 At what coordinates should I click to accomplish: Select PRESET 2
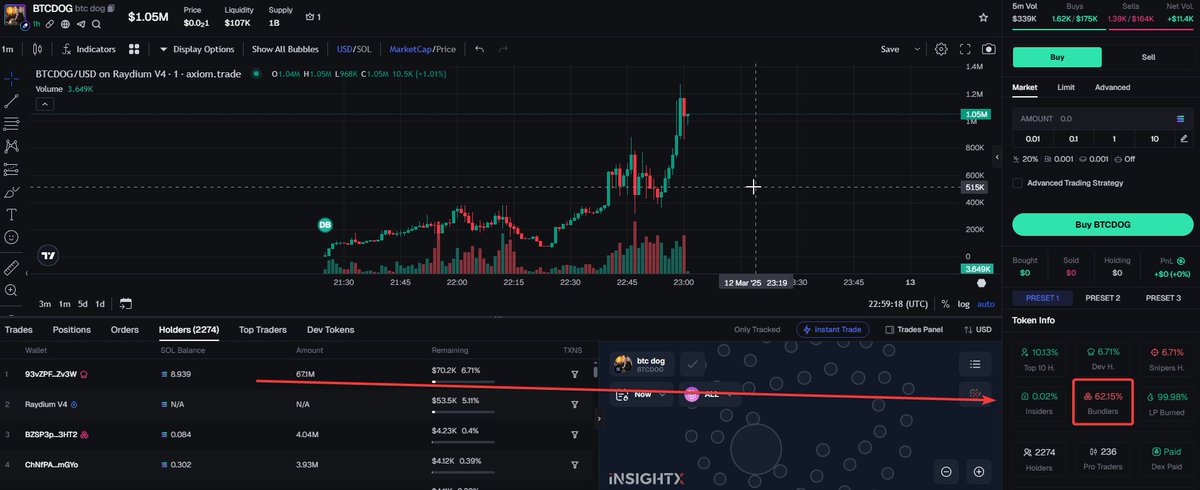(1102, 298)
